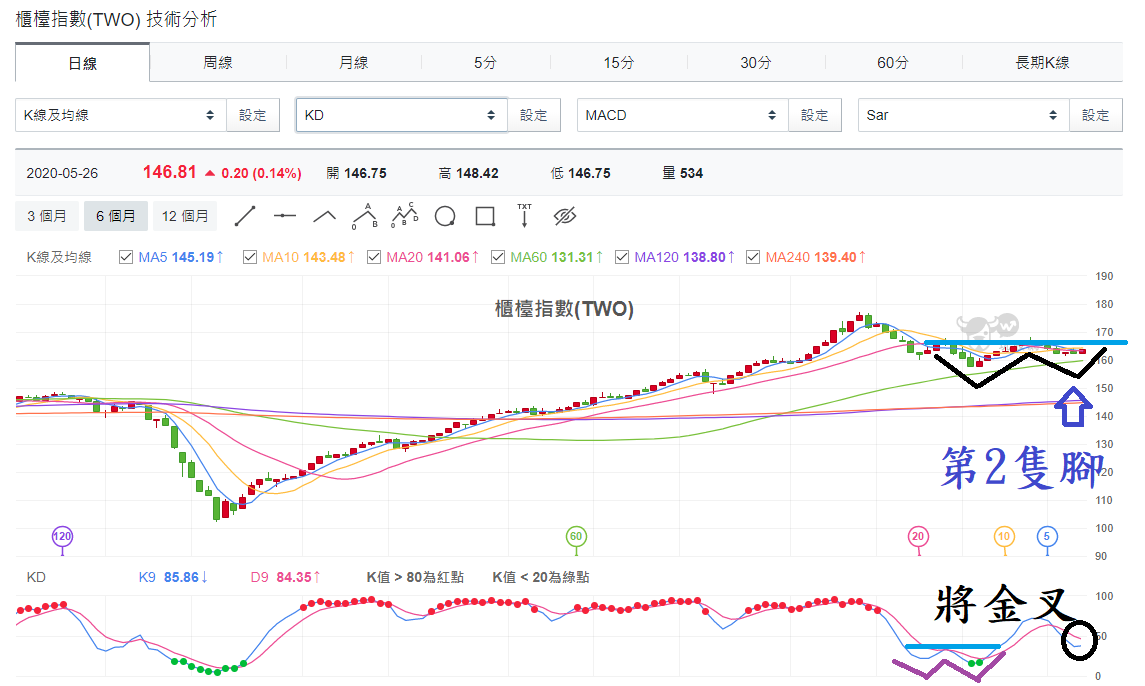Choose the TXT text annotation tool
Viewport: 1145px width, 686px height.
tap(524, 216)
